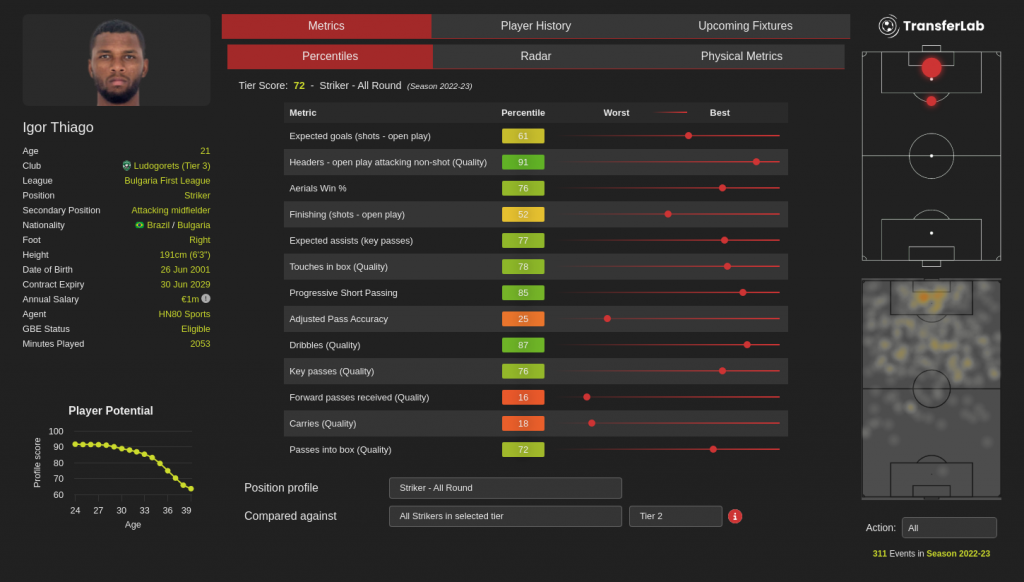The image size is (1024, 582).
Task: Expand the Tier 2 dropdown
Action: [x=675, y=516]
